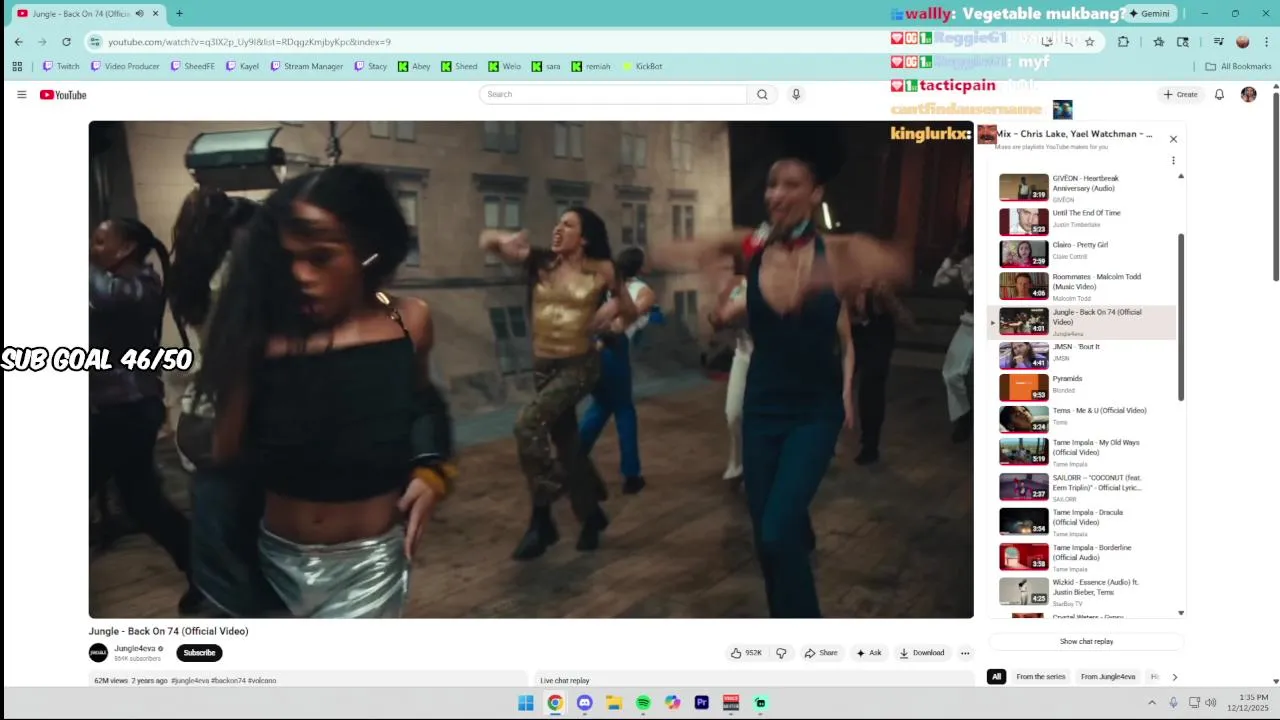This screenshot has height=720, width=1280.
Task: Select the From Jungle4eva chip
Action: 1108,677
